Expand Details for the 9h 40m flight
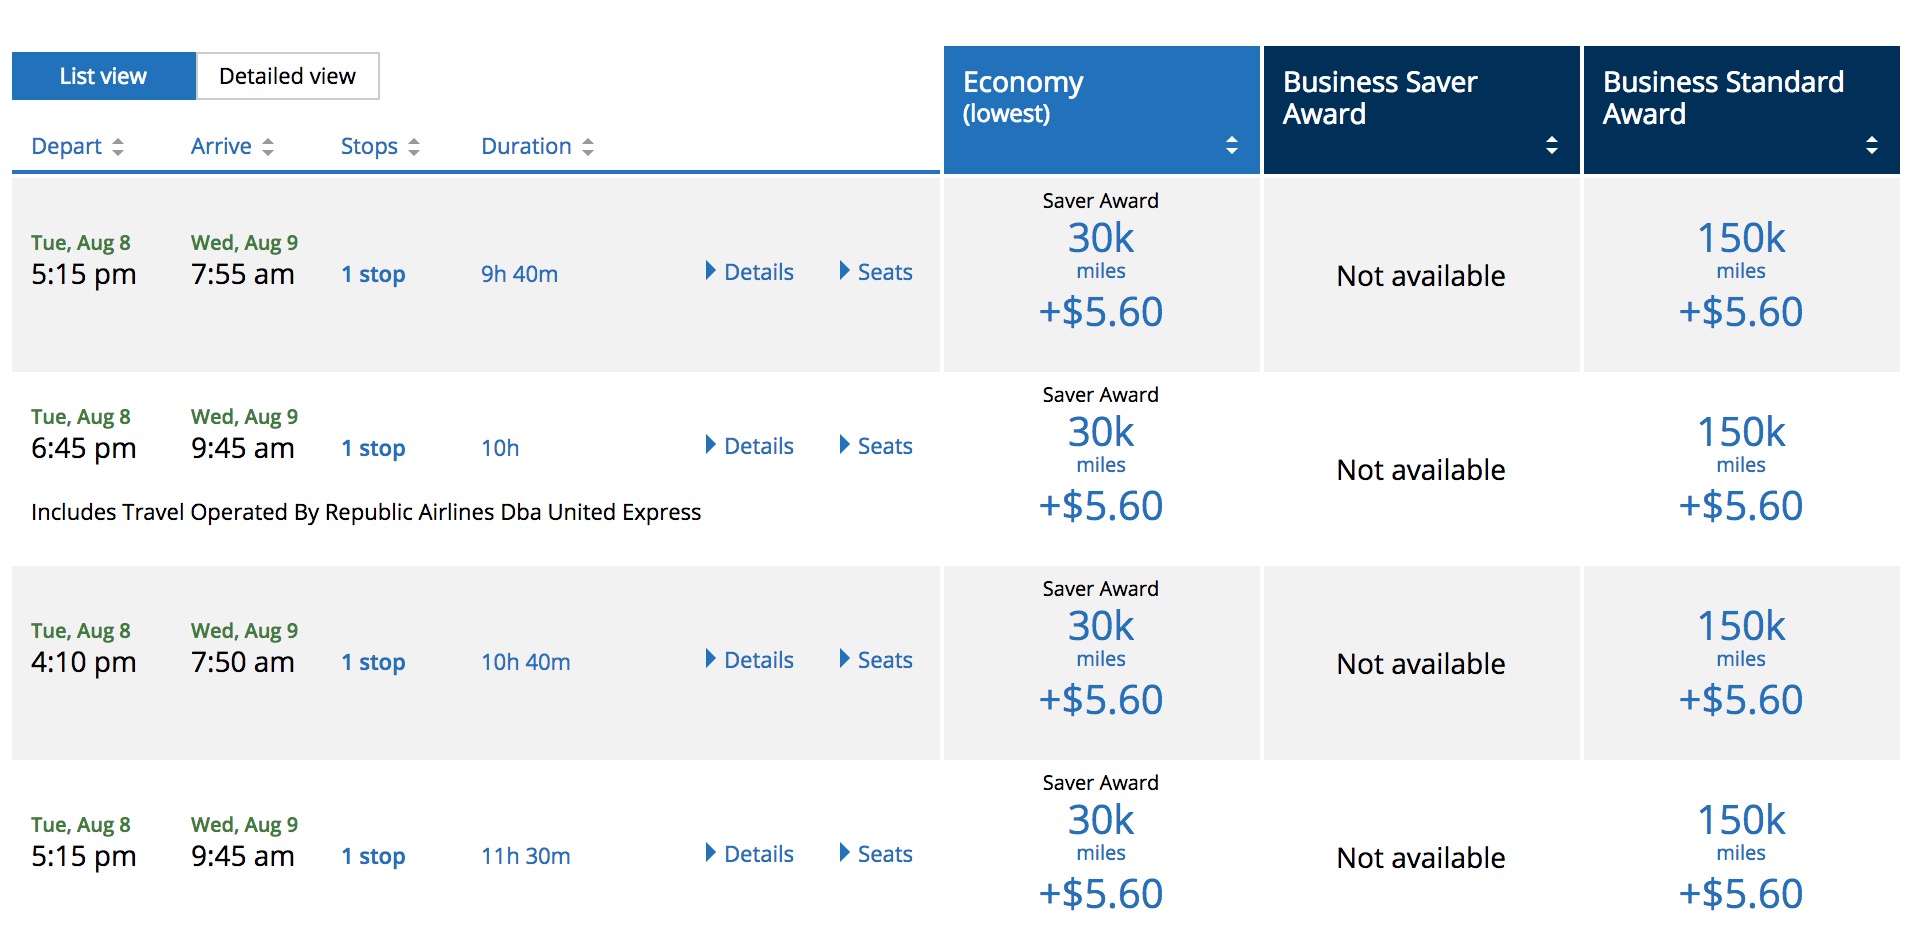The width and height of the screenshot is (1906, 950). [x=749, y=272]
